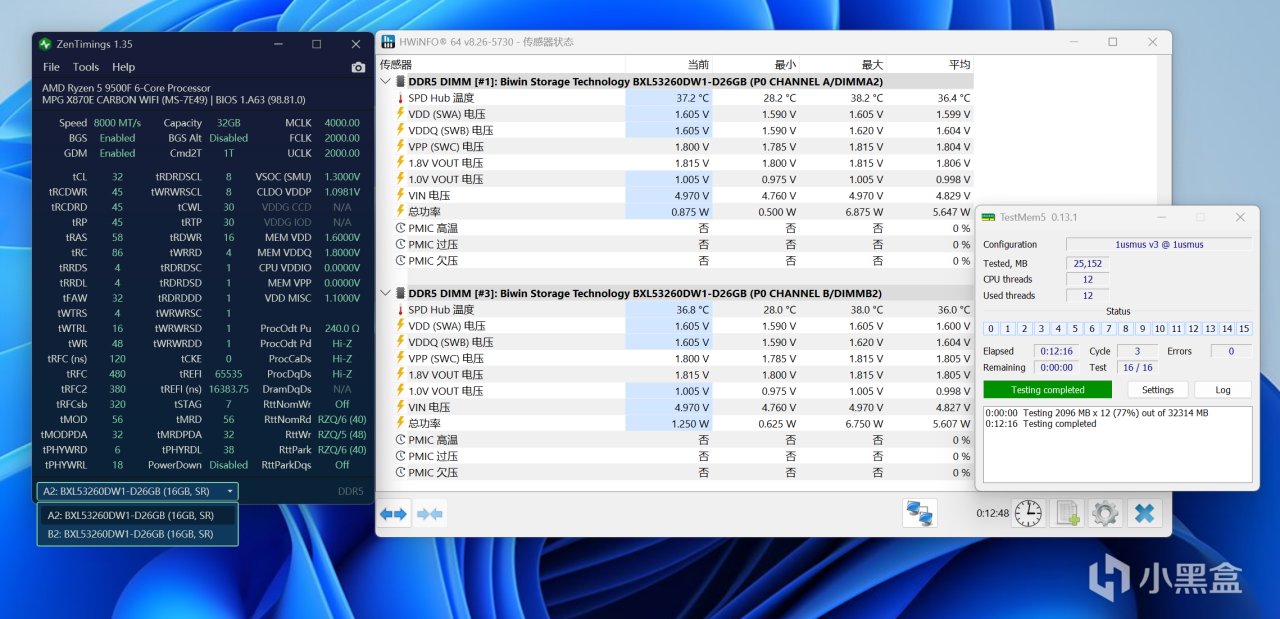The width and height of the screenshot is (1280, 619).
Task: Click the ZenTimings camera screenshot icon
Action: tap(358, 67)
